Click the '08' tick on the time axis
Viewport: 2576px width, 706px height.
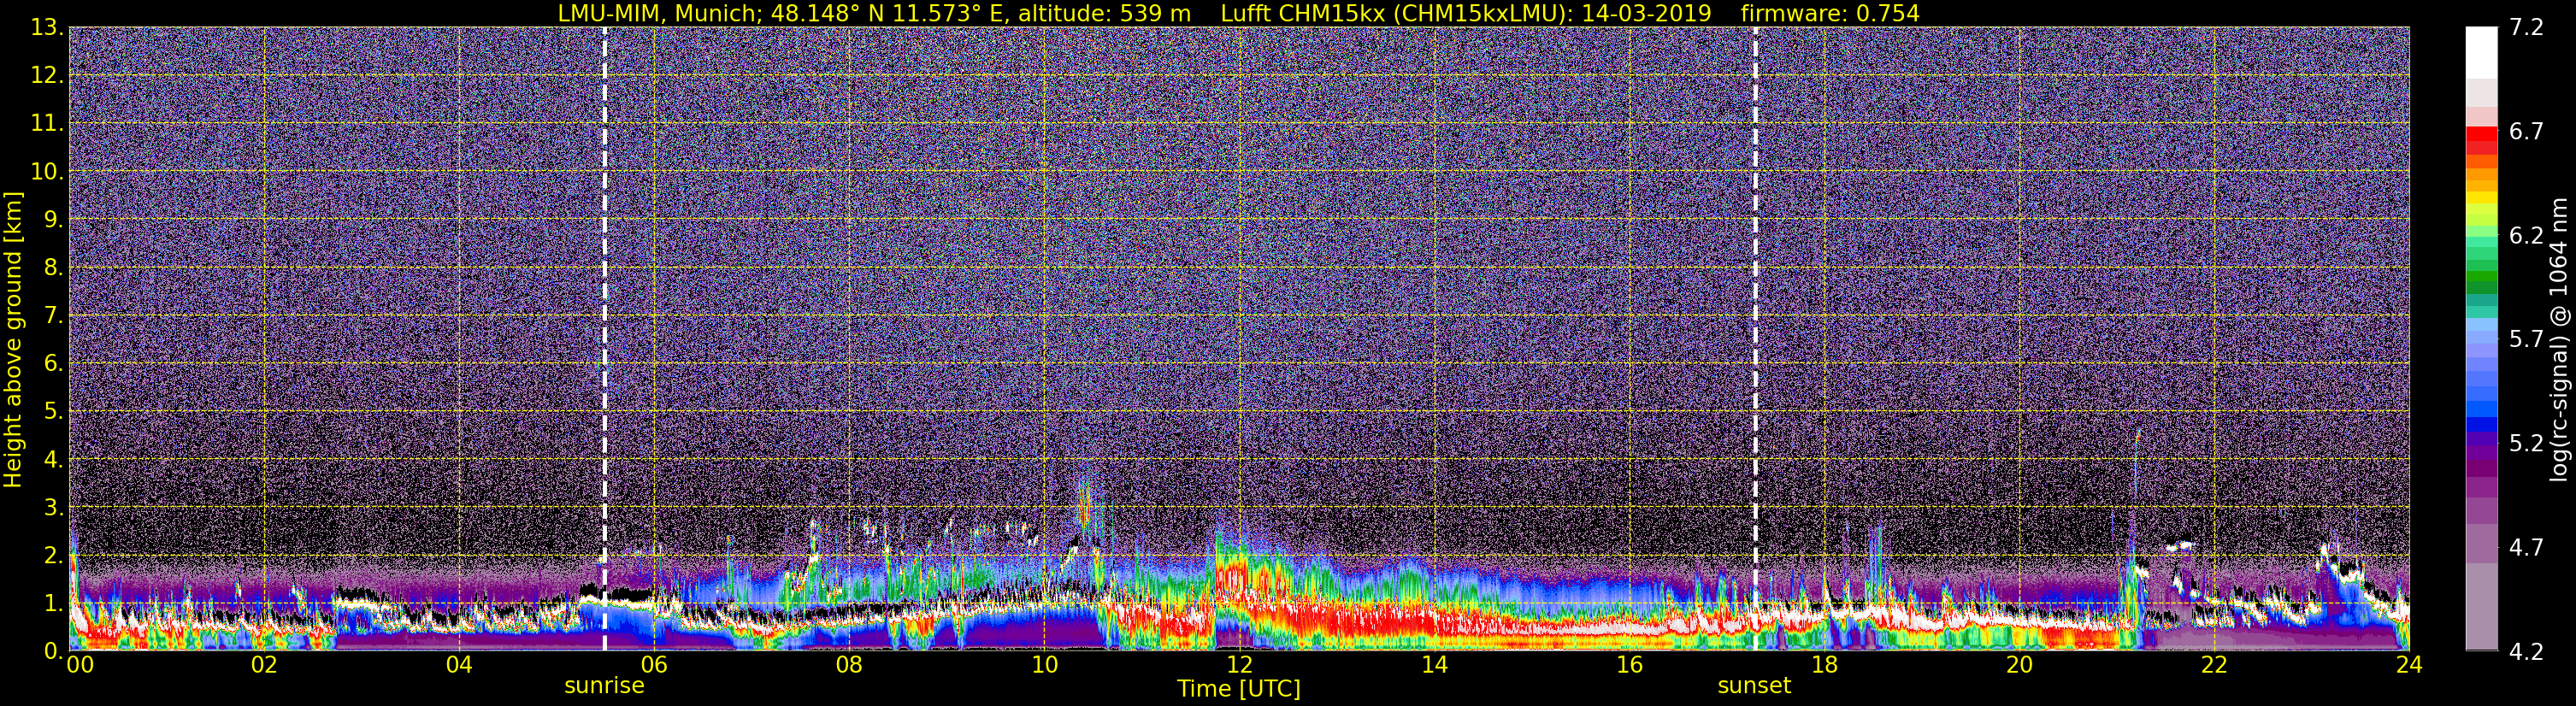pyautogui.click(x=849, y=666)
